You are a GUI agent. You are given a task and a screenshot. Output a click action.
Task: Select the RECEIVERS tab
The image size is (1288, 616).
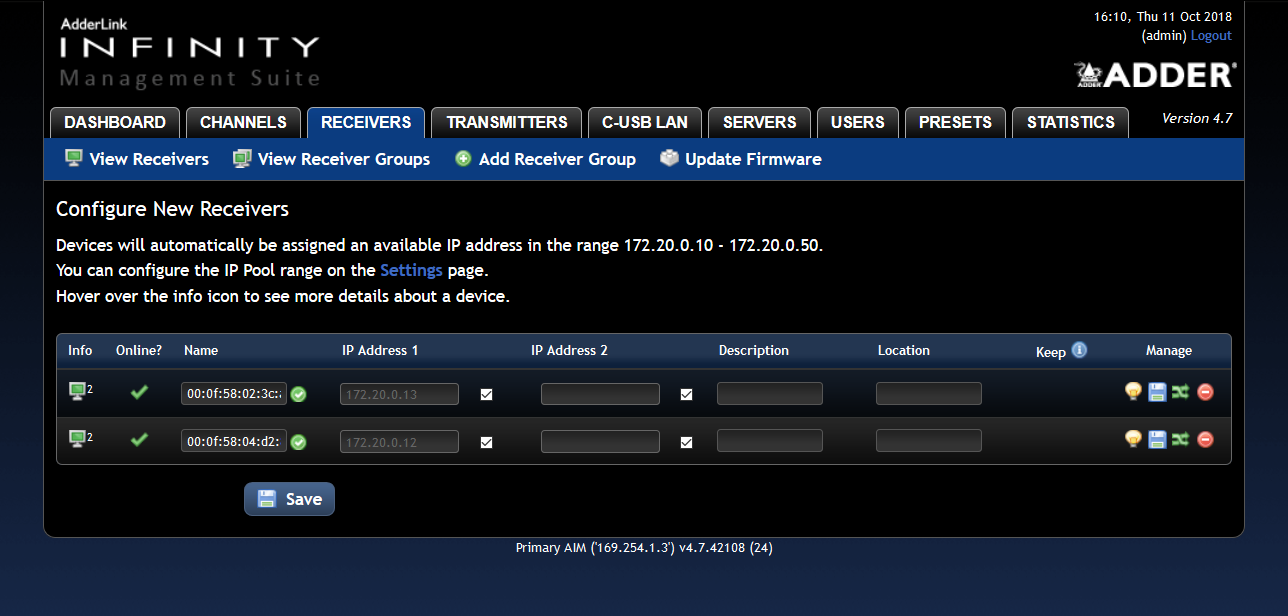click(x=366, y=122)
